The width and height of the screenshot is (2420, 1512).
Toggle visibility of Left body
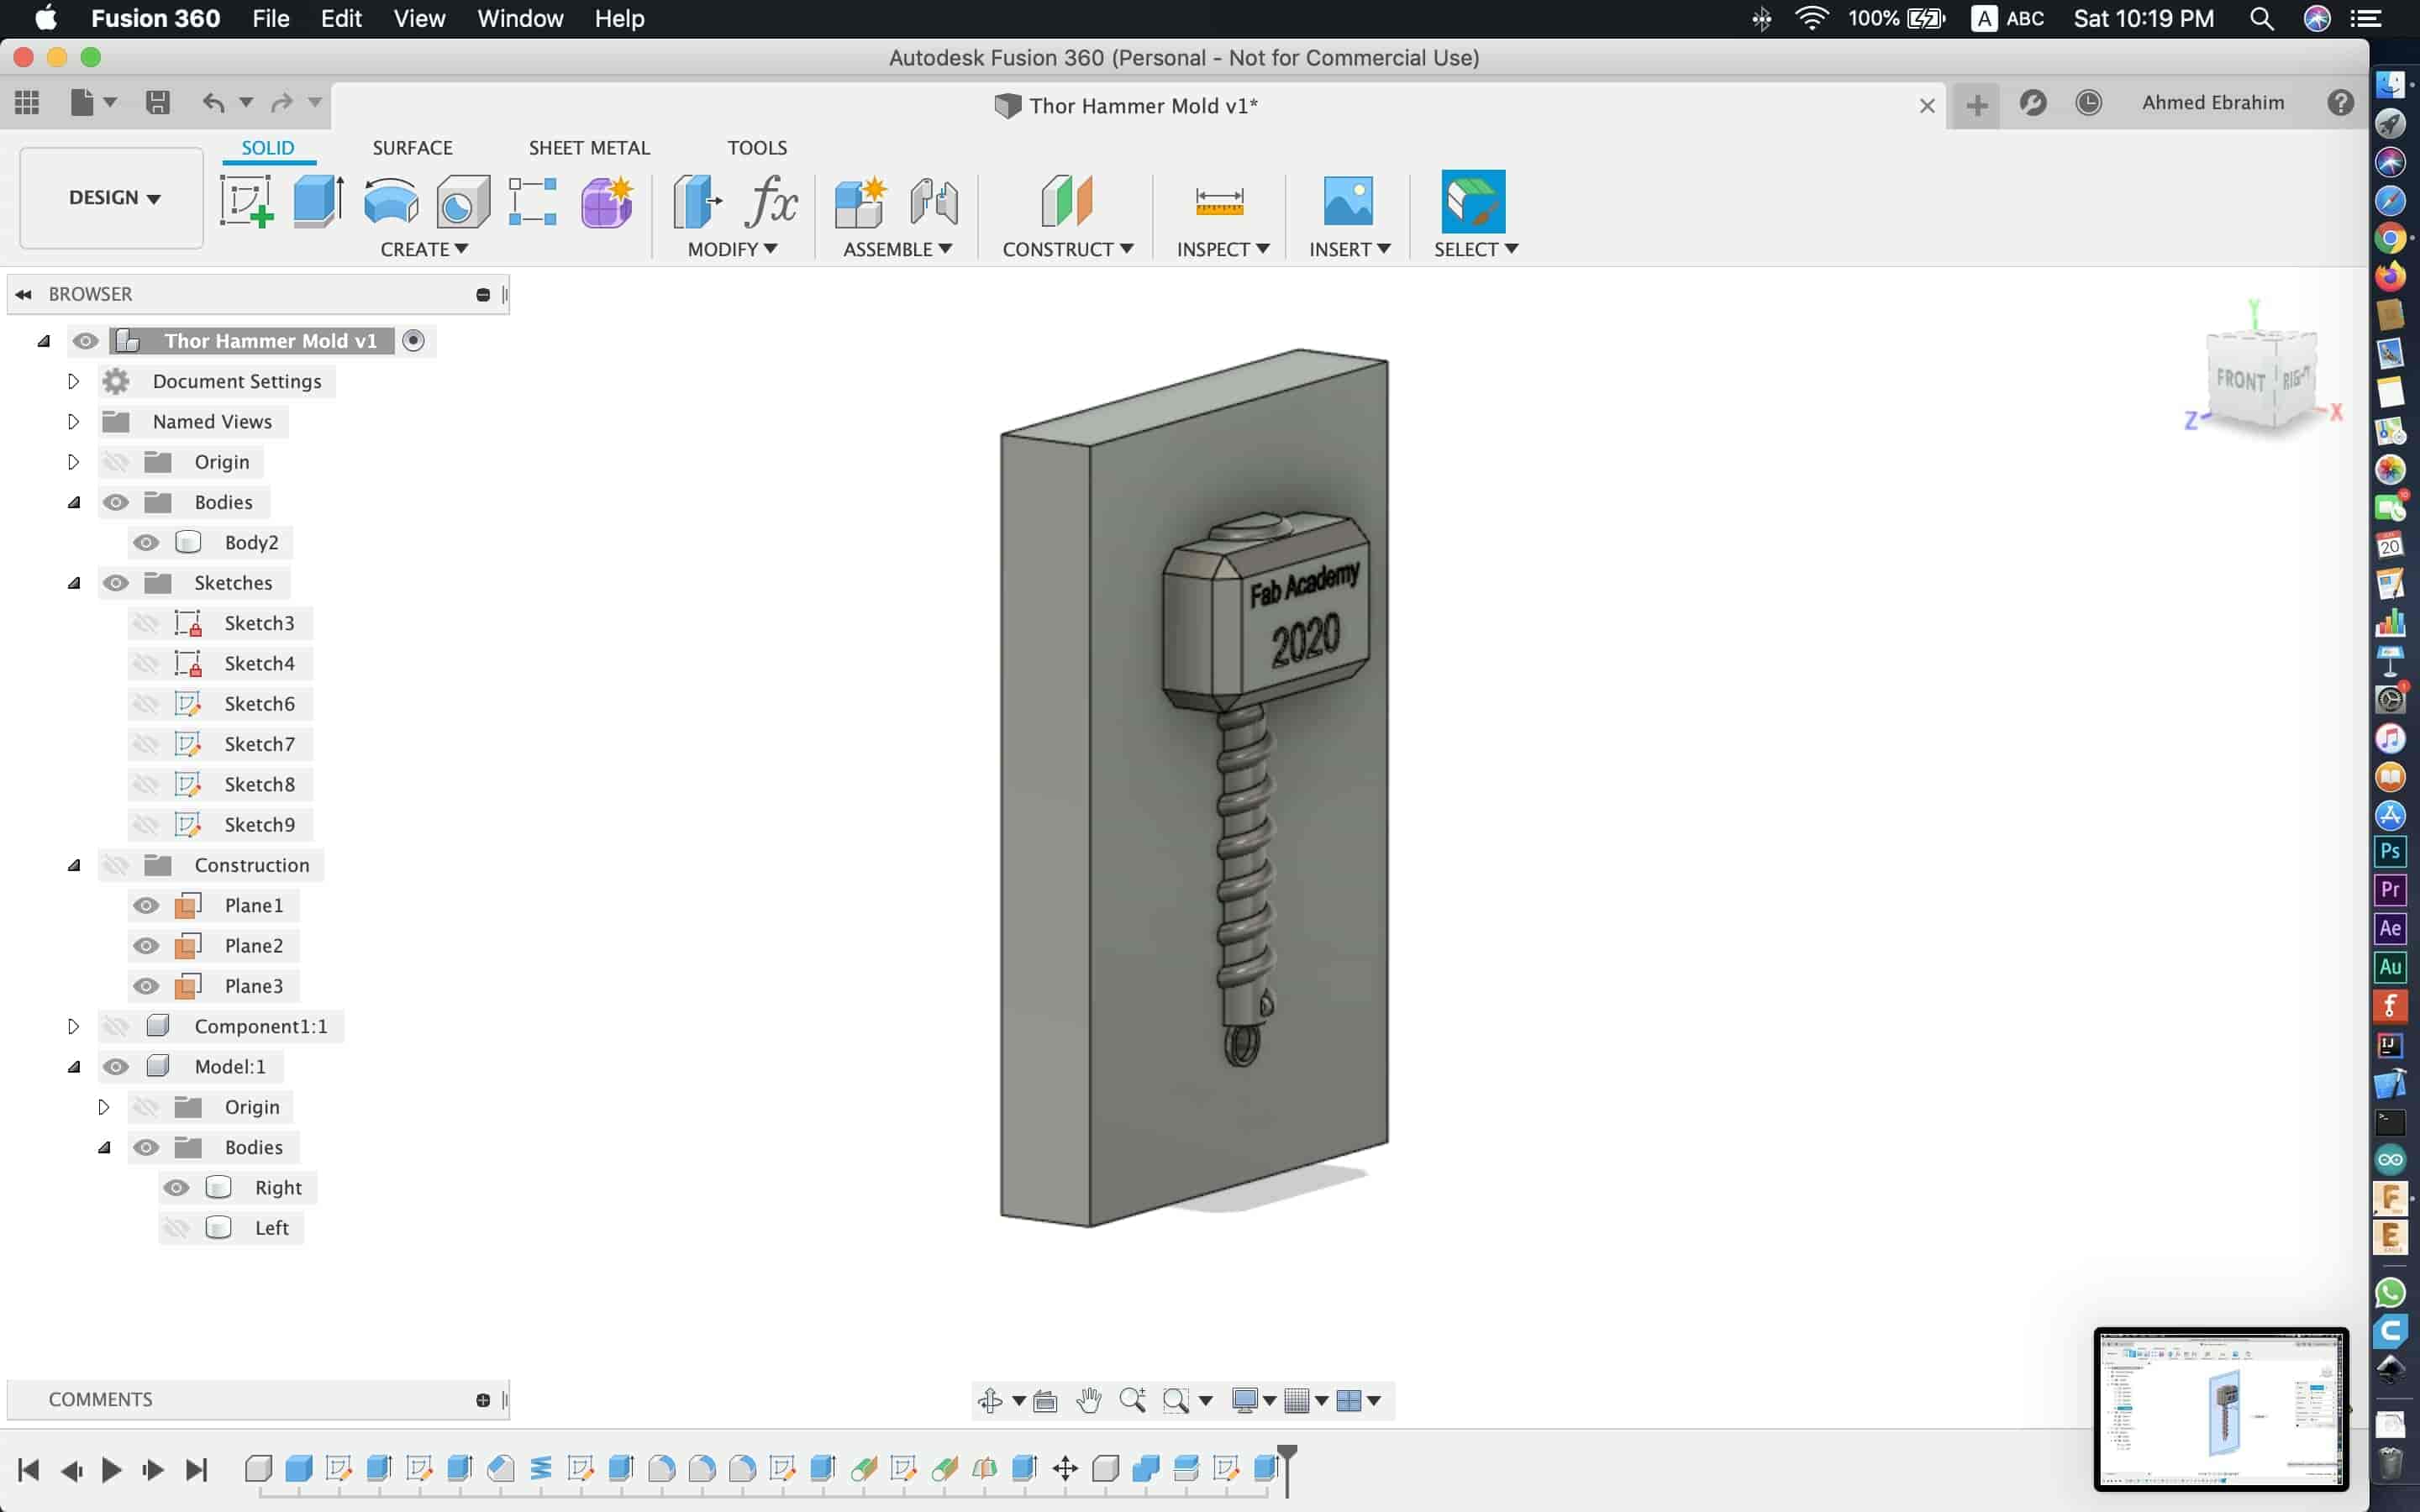coord(174,1228)
